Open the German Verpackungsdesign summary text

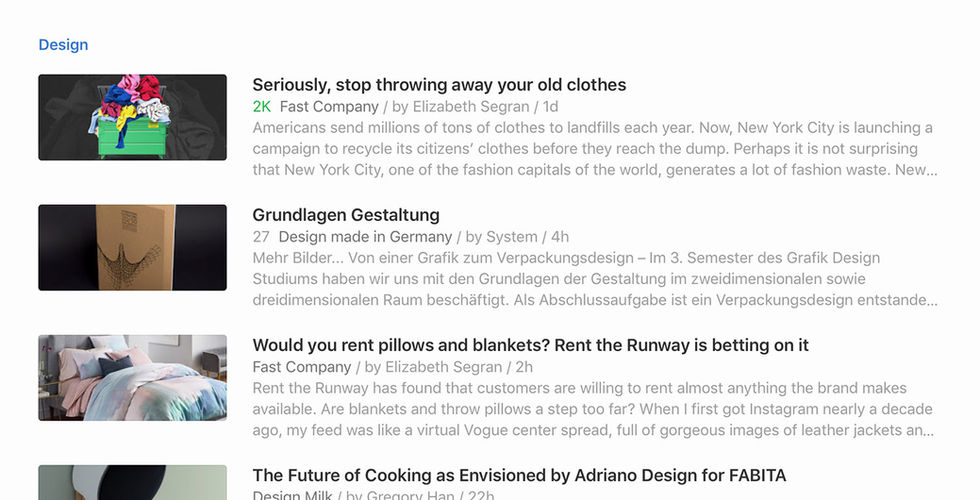595,279
